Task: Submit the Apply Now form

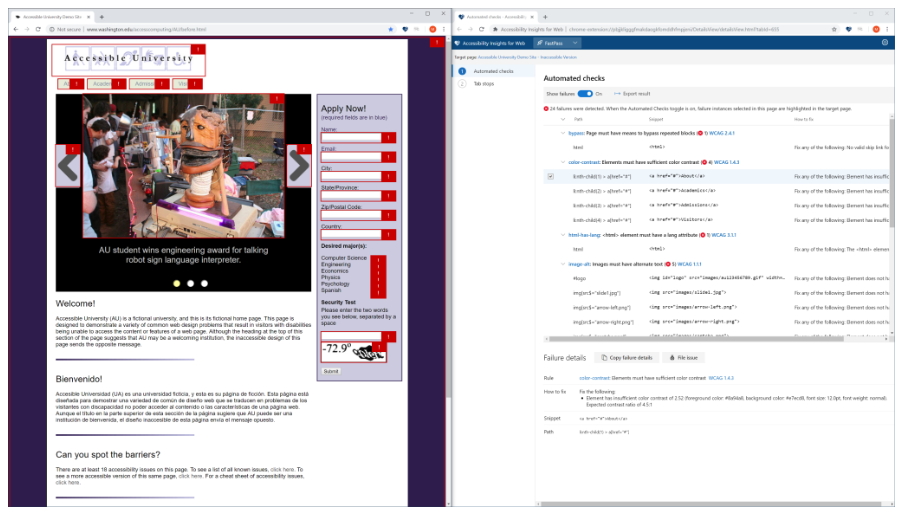Action: pyautogui.click(x=331, y=371)
